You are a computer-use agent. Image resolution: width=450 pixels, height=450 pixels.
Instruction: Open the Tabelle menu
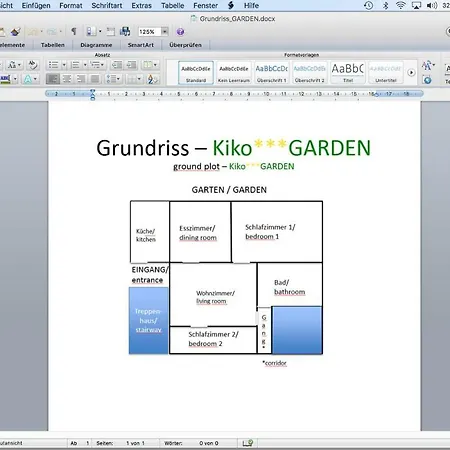(173, 6)
